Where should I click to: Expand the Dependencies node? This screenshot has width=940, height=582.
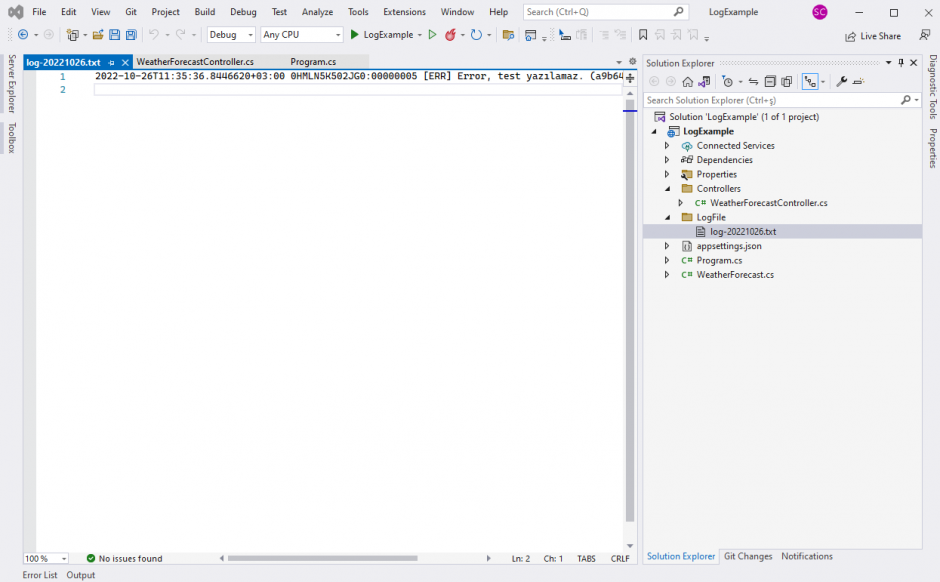pyautogui.click(x=667, y=159)
